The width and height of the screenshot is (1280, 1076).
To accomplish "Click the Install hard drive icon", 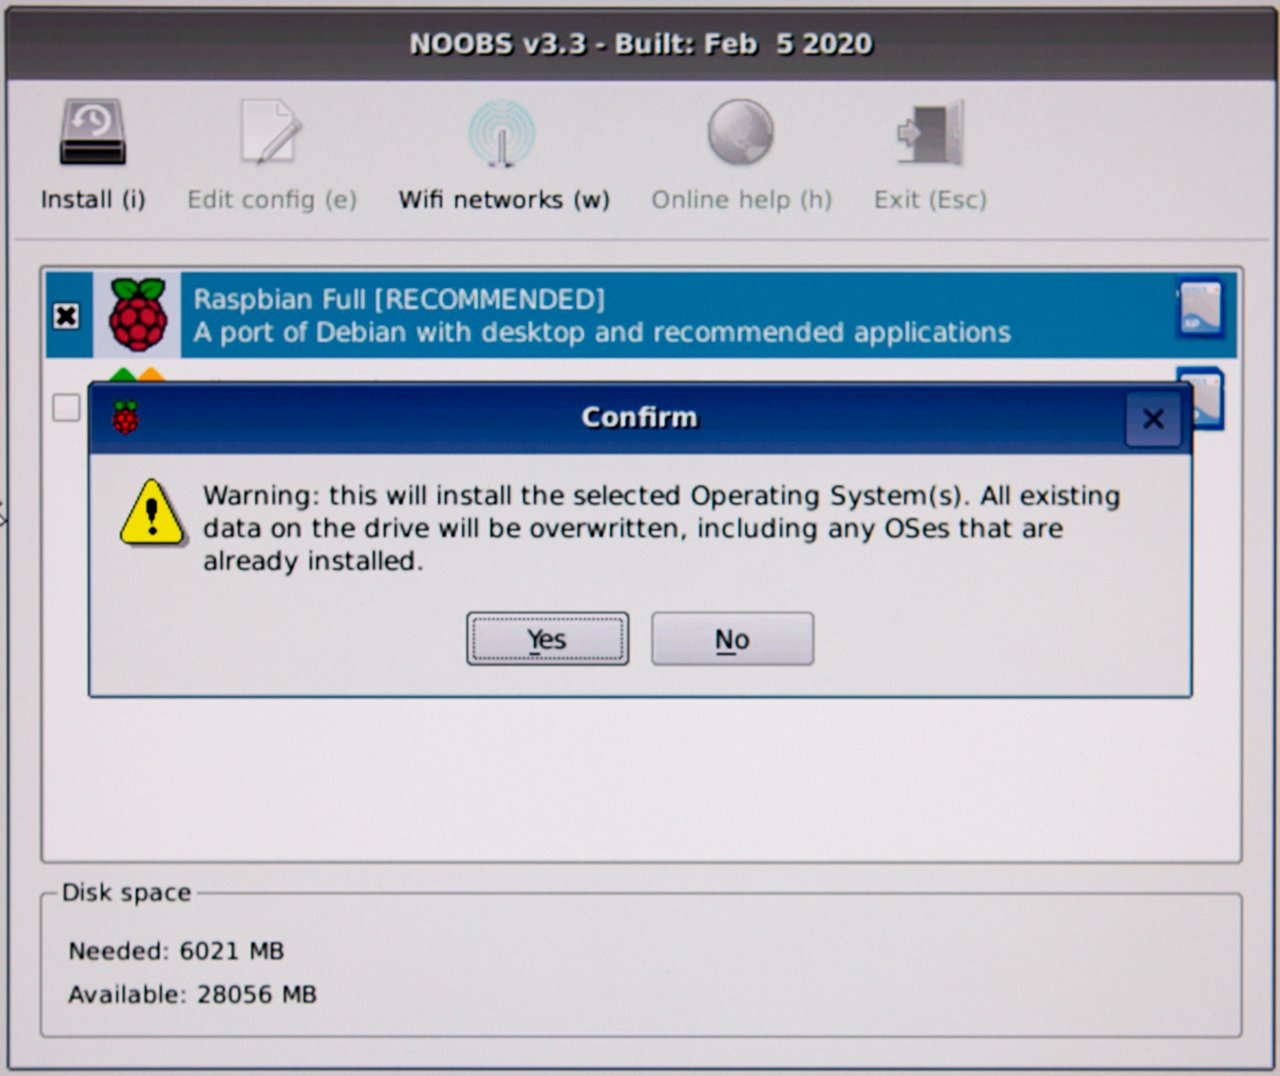I will click(92, 132).
